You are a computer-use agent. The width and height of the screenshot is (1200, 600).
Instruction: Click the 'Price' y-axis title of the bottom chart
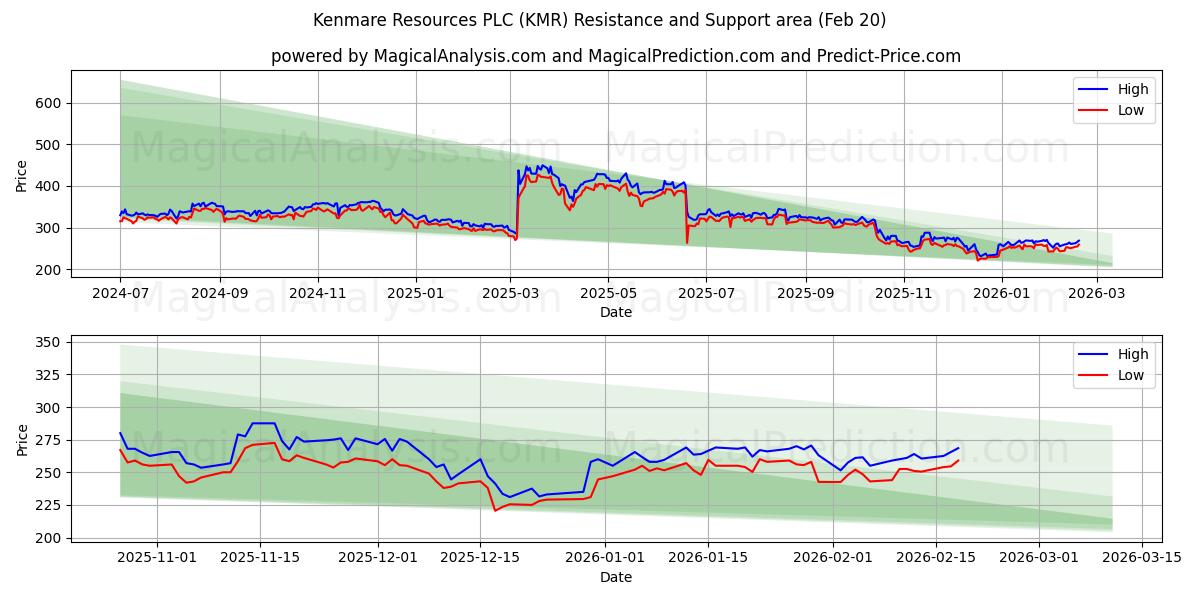coord(22,439)
